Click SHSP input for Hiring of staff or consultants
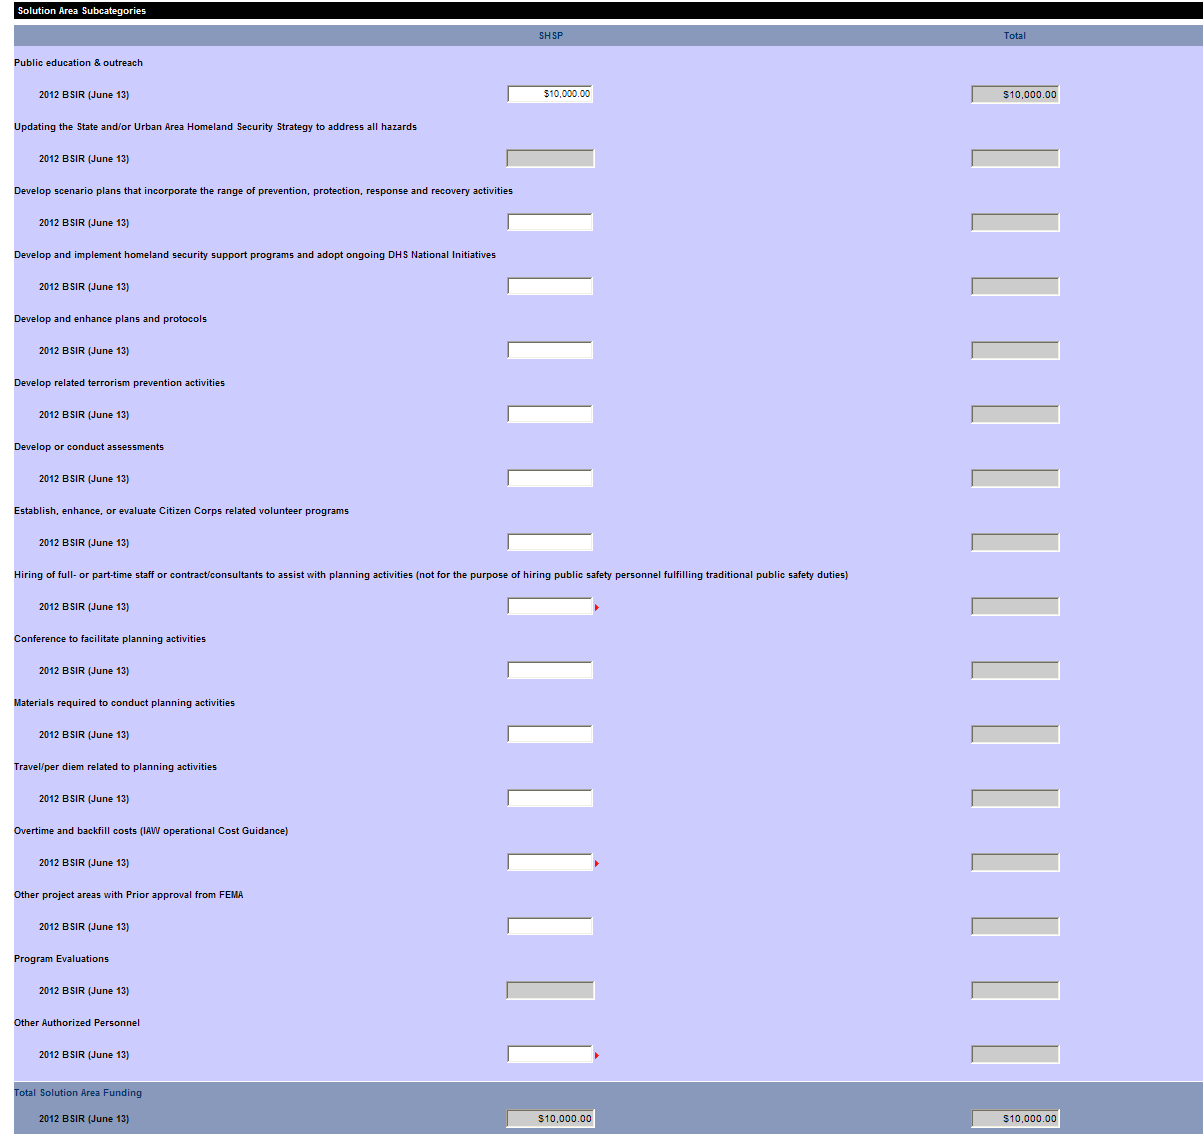Image resolution: width=1203 pixels, height=1143 pixels. (550, 606)
